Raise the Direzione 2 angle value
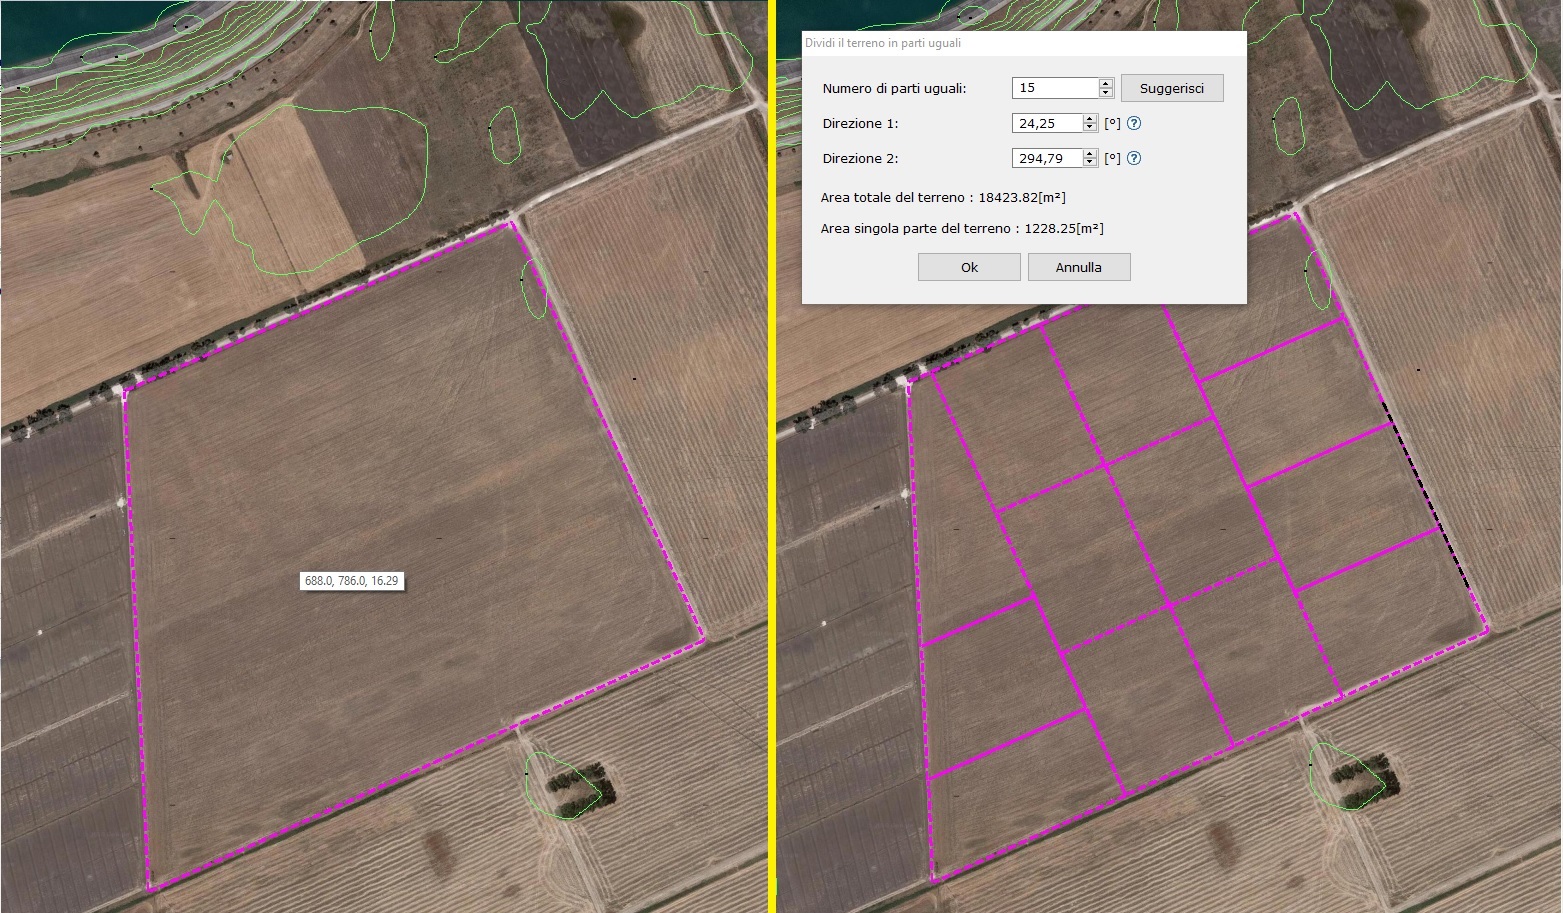 1090,154
